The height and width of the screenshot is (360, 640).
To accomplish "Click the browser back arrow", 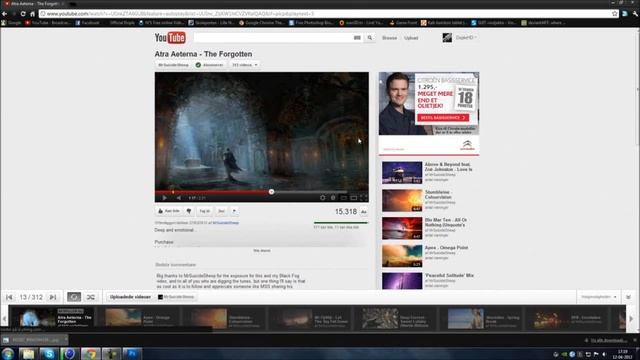I will click(x=4, y=13).
